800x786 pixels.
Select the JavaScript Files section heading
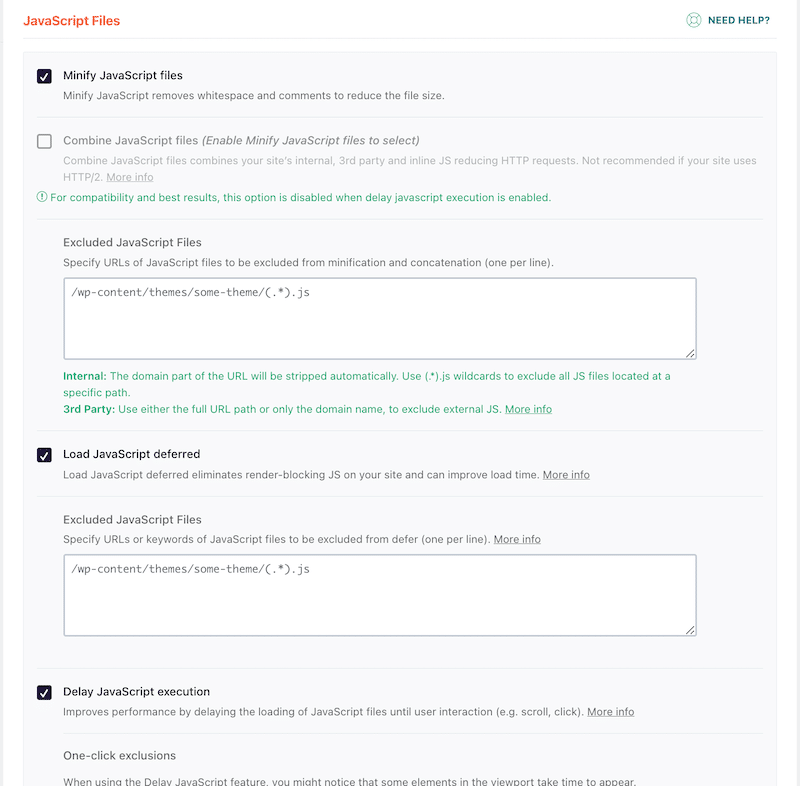71,20
